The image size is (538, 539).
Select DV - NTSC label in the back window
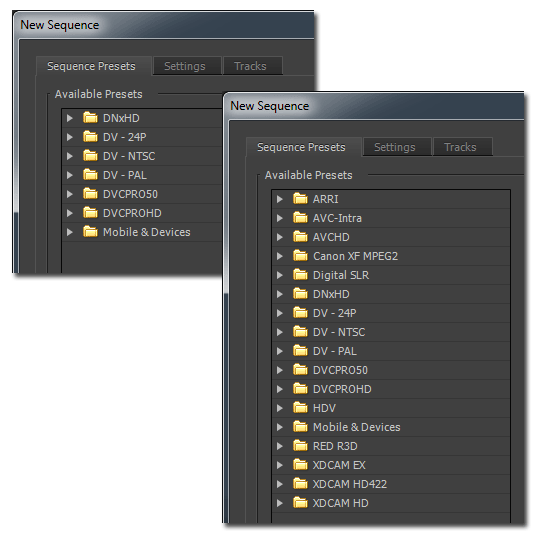tap(129, 156)
